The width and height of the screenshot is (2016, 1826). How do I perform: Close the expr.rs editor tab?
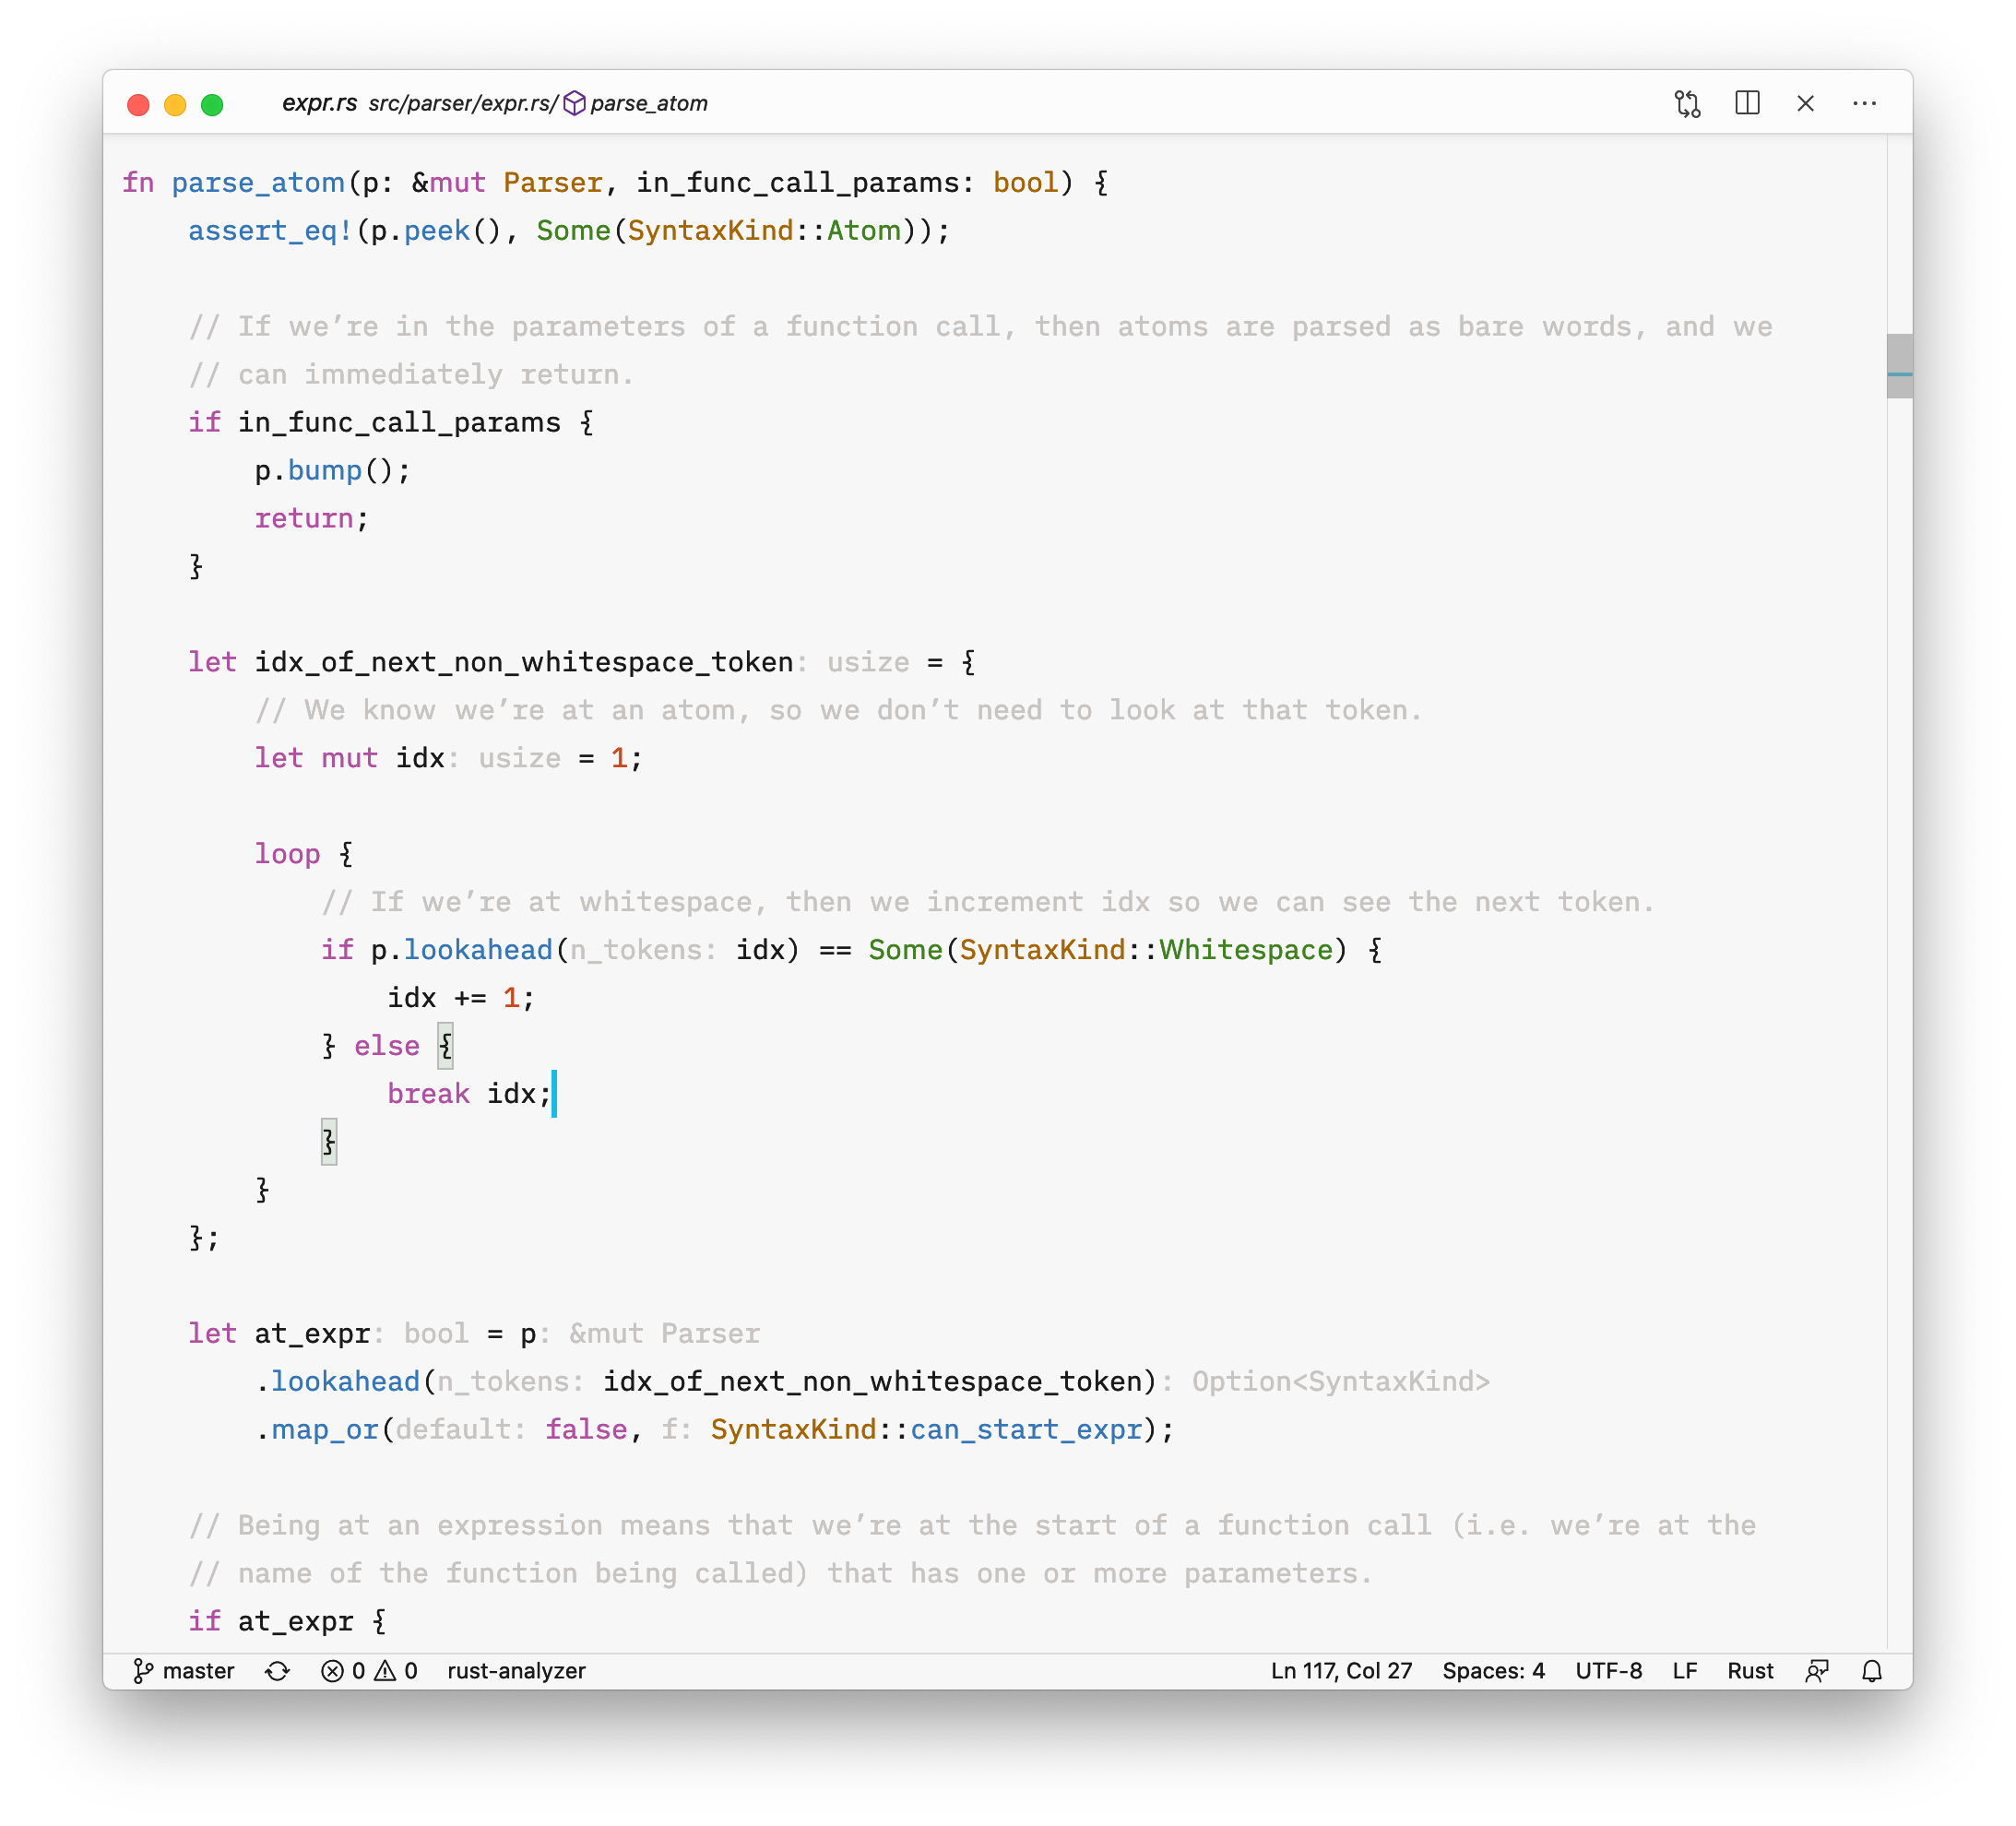pos(1805,103)
